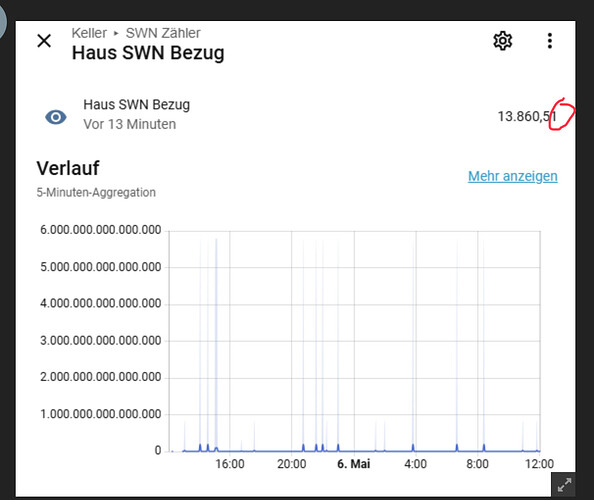594x500 pixels.
Task: Close the Haus SWN Bezug dialog
Action: (44, 41)
